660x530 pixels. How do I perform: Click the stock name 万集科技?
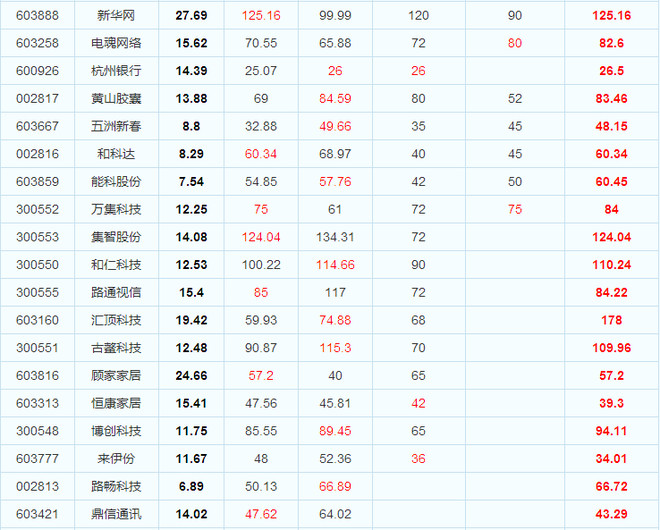coord(116,209)
